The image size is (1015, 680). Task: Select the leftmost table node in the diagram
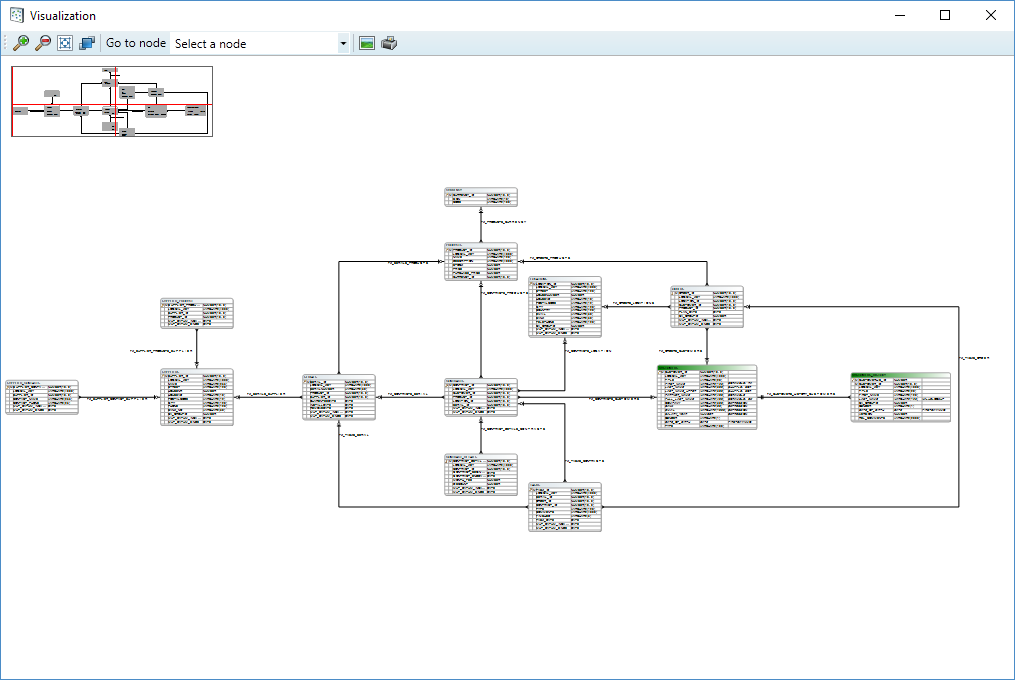tap(41, 397)
